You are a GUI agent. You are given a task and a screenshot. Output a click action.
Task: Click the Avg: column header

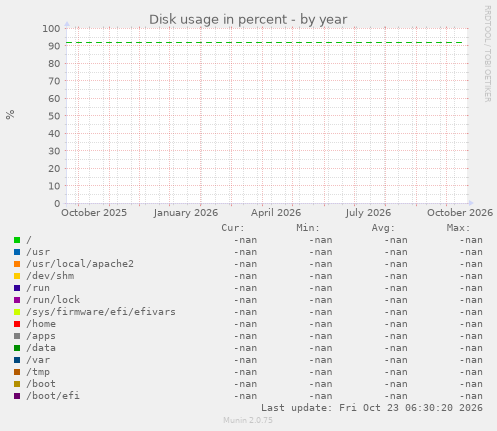pos(383,228)
